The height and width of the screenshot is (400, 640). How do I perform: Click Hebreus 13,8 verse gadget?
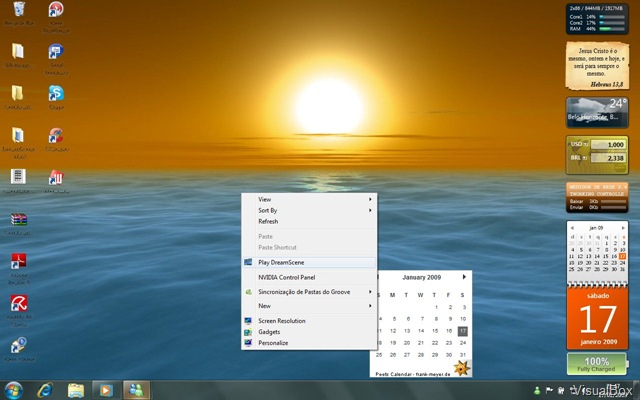[597, 66]
